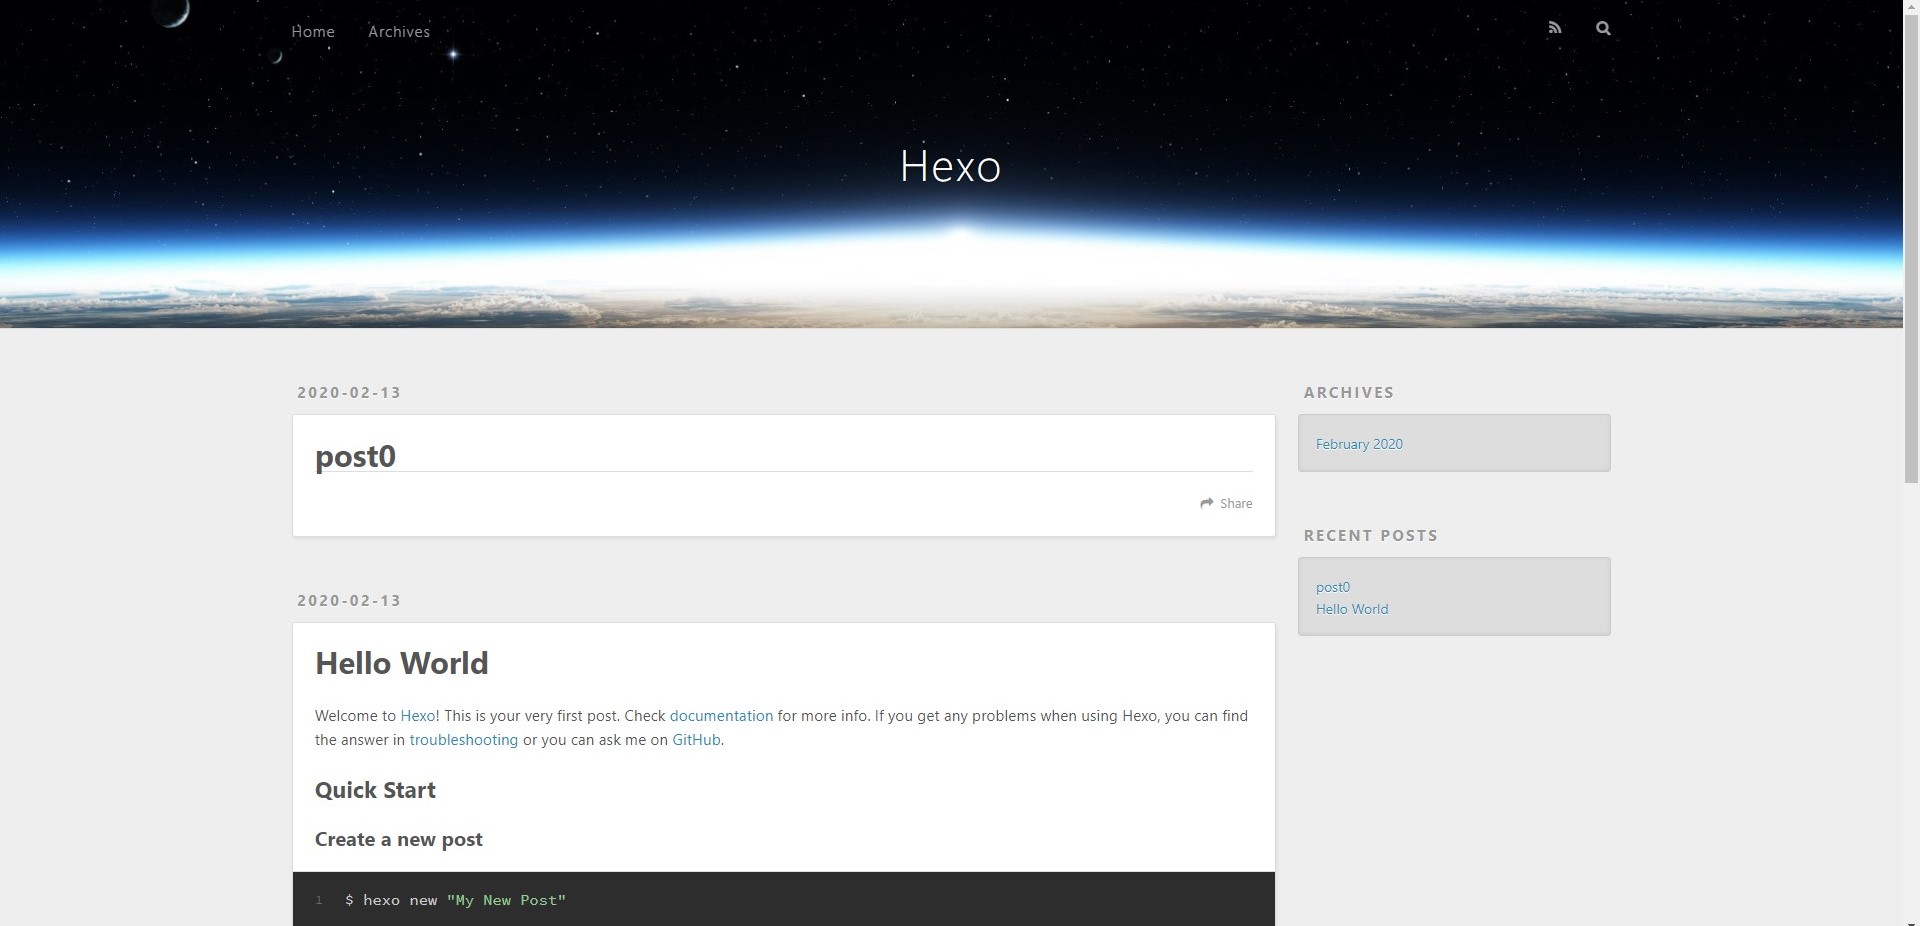Click the Share arrow icon on post0
This screenshot has height=926, width=1920.
point(1207,503)
